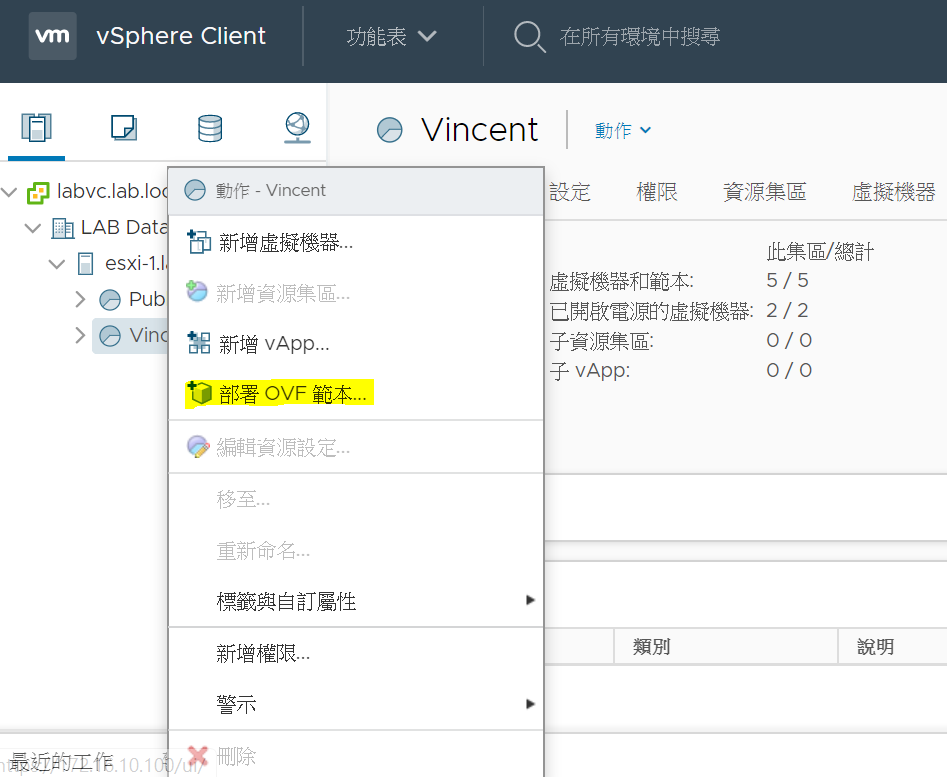Switch to the 資源集區 tab
Viewport: 947px width, 777px height.
[765, 192]
